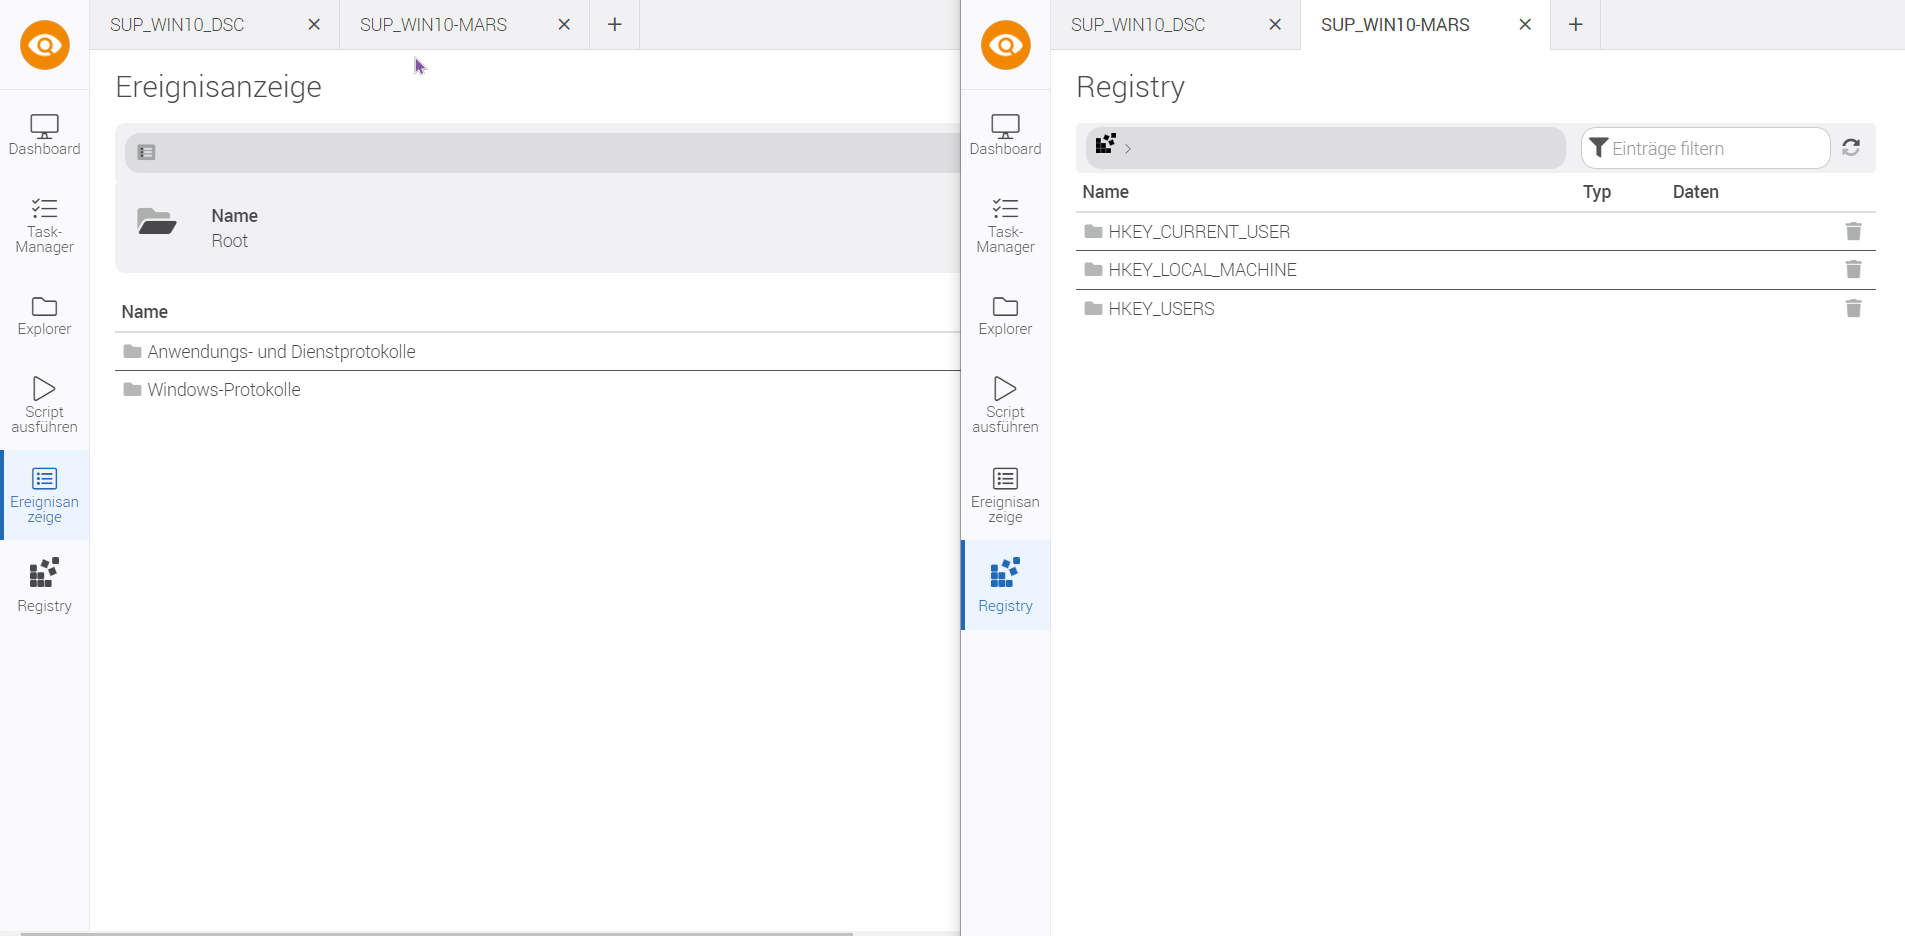This screenshot has height=936, width=1905.
Task: Expand the HKEY_LOCAL_MACHINE registry key
Action: point(1202,270)
